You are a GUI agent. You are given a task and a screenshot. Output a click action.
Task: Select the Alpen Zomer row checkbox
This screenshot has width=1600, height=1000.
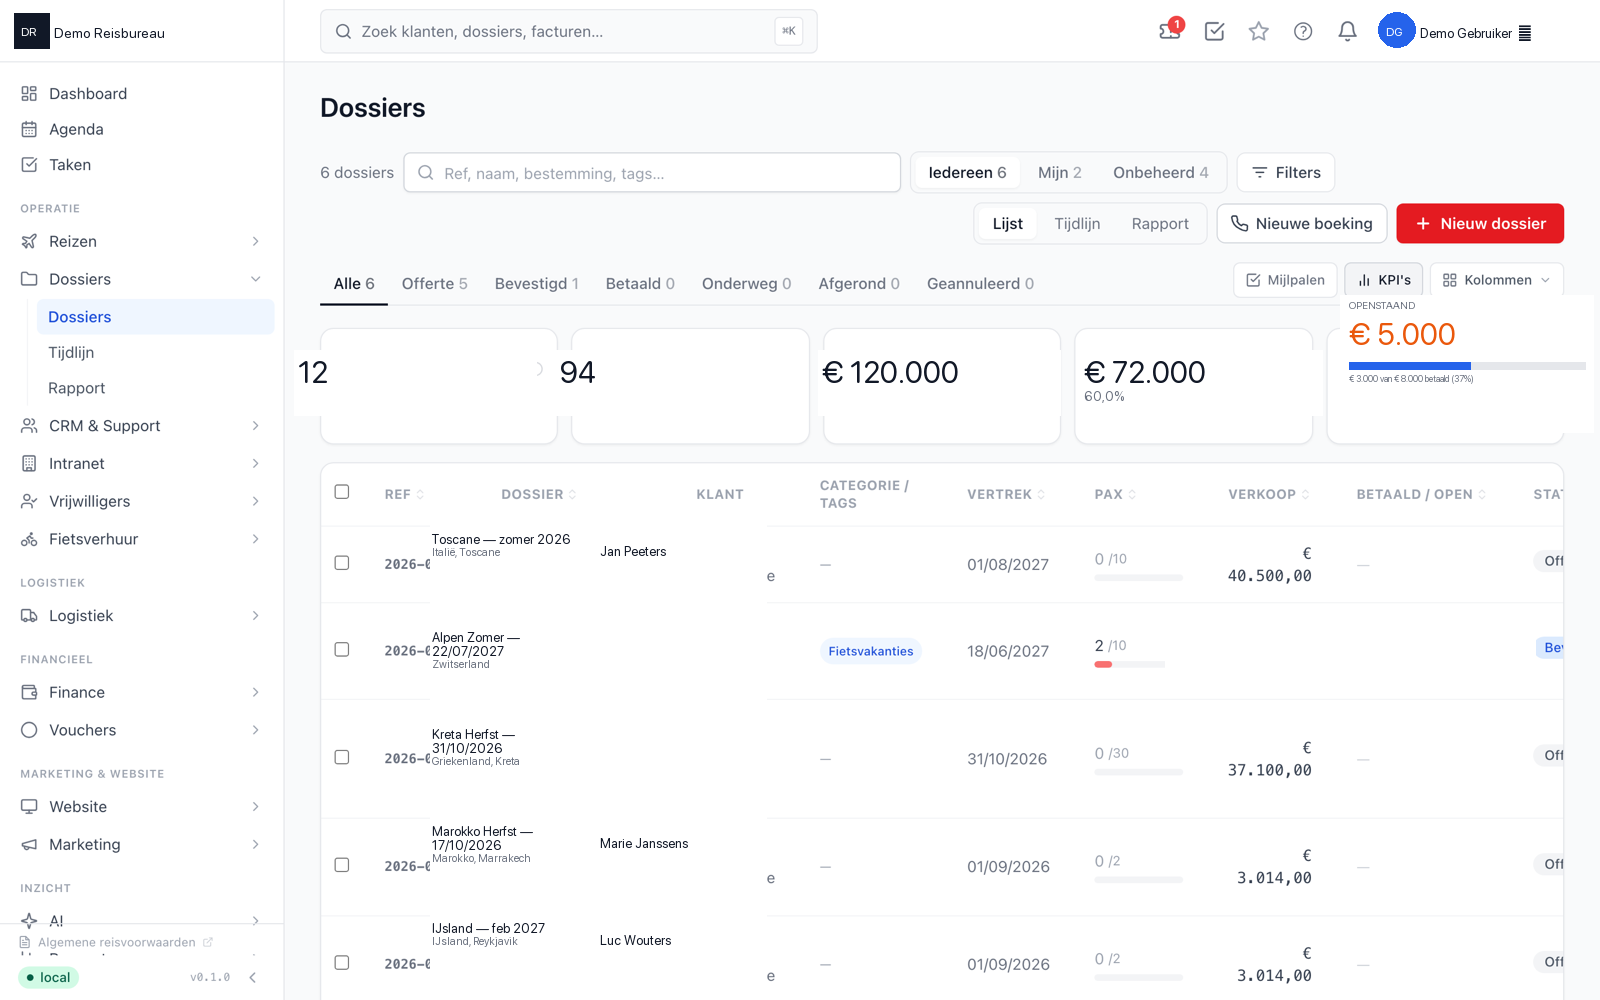342,650
